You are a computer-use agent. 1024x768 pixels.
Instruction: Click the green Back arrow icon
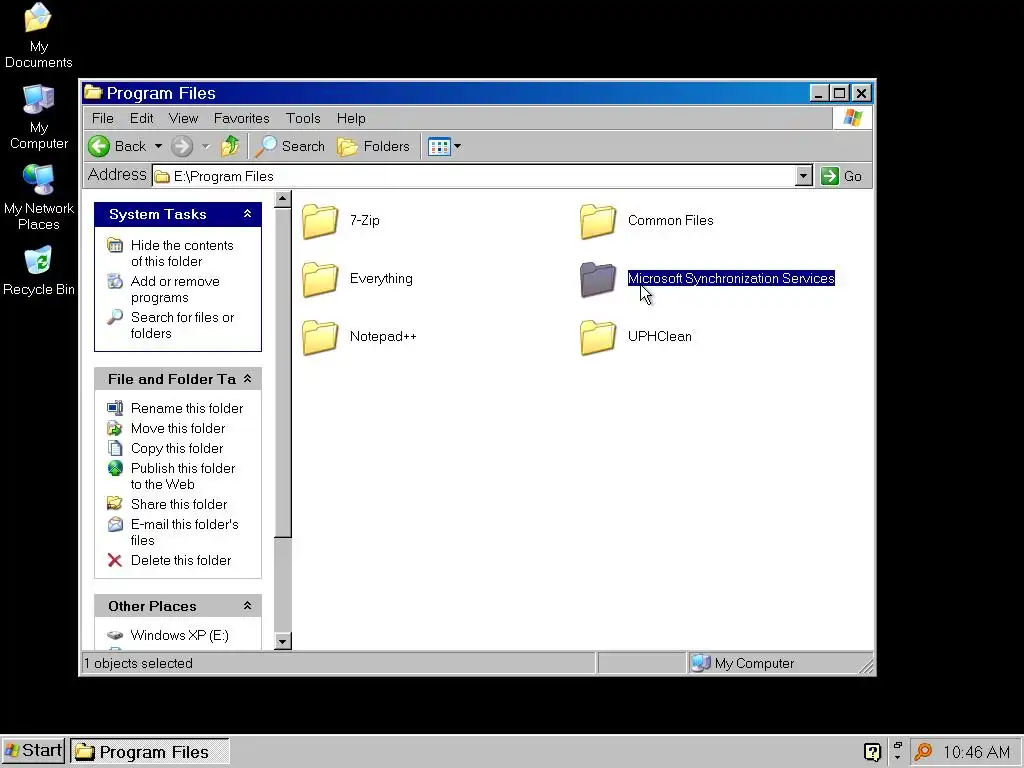[99, 146]
